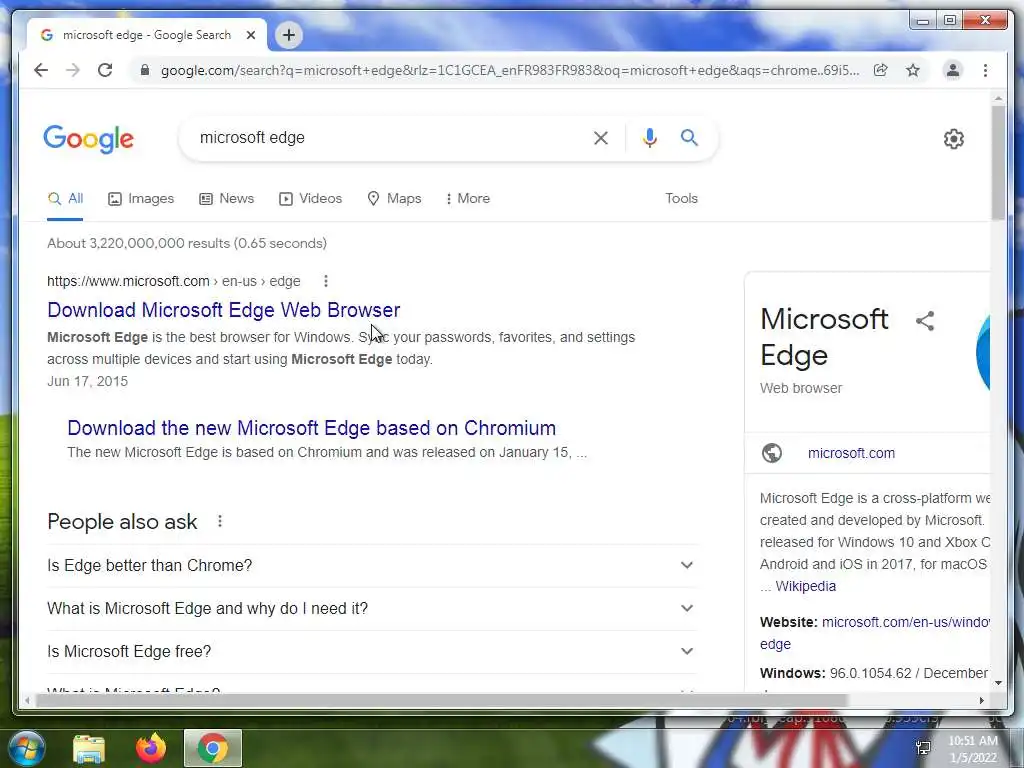Click the vertical scrollbar thumb
Screen dimensions: 1024x768
998,162
